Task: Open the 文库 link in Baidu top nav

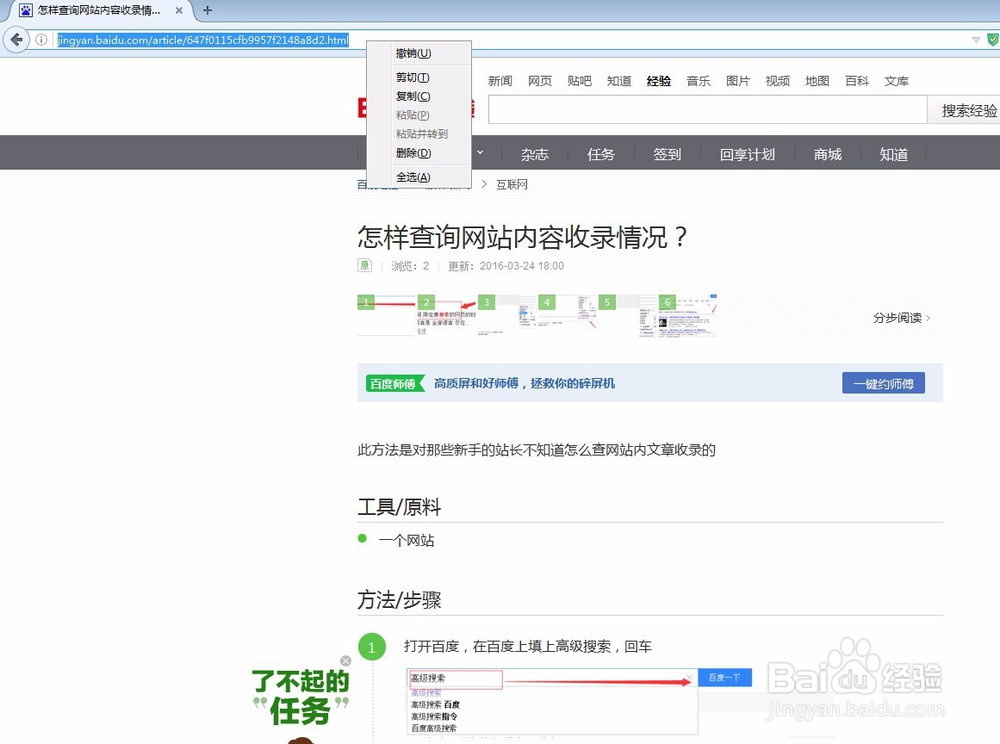Action: coord(896,81)
